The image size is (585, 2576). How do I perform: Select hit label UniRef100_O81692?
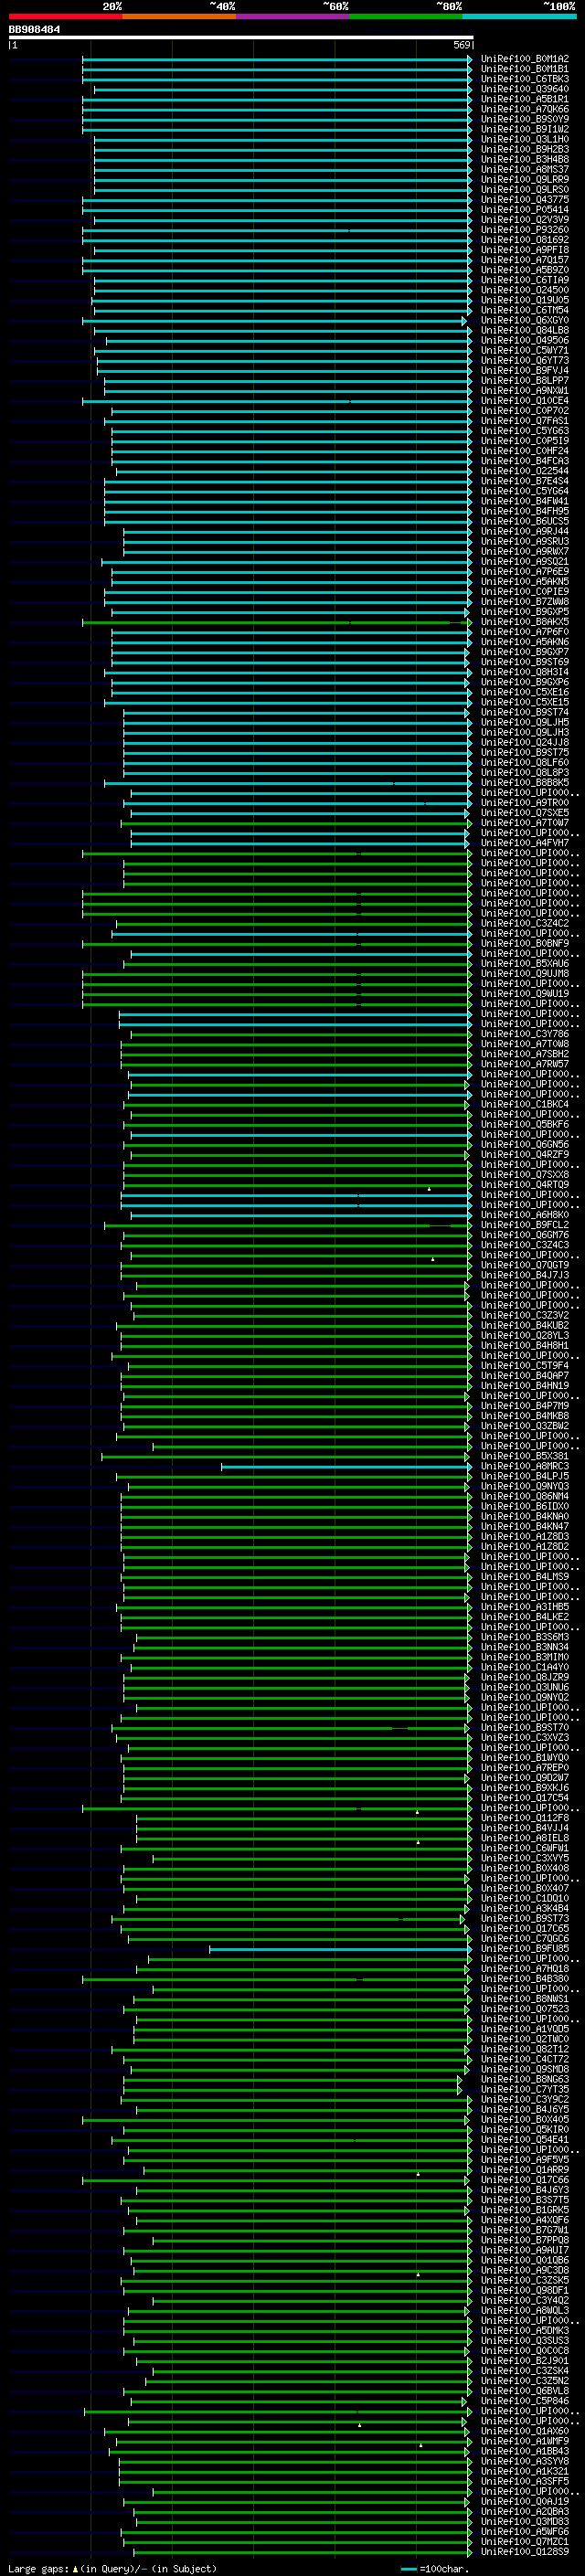click(x=525, y=240)
